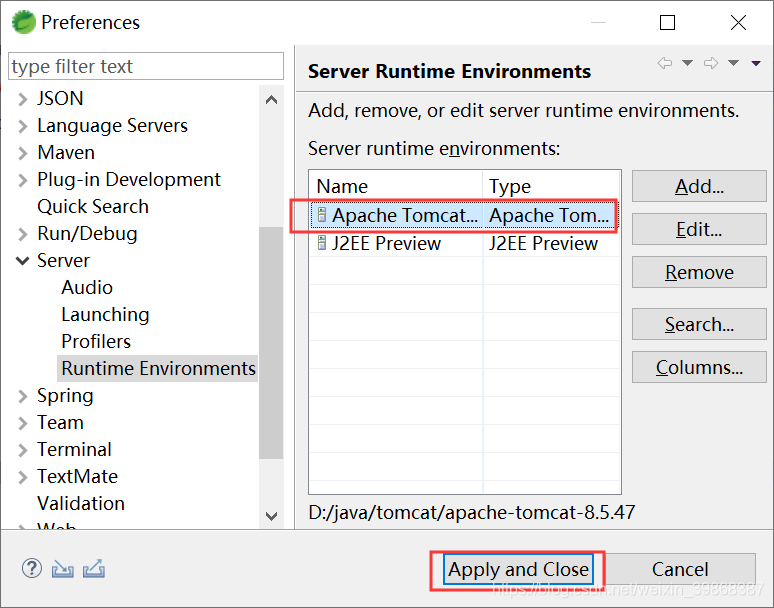Click the tree vertical scrollbar thumb

point(271,343)
